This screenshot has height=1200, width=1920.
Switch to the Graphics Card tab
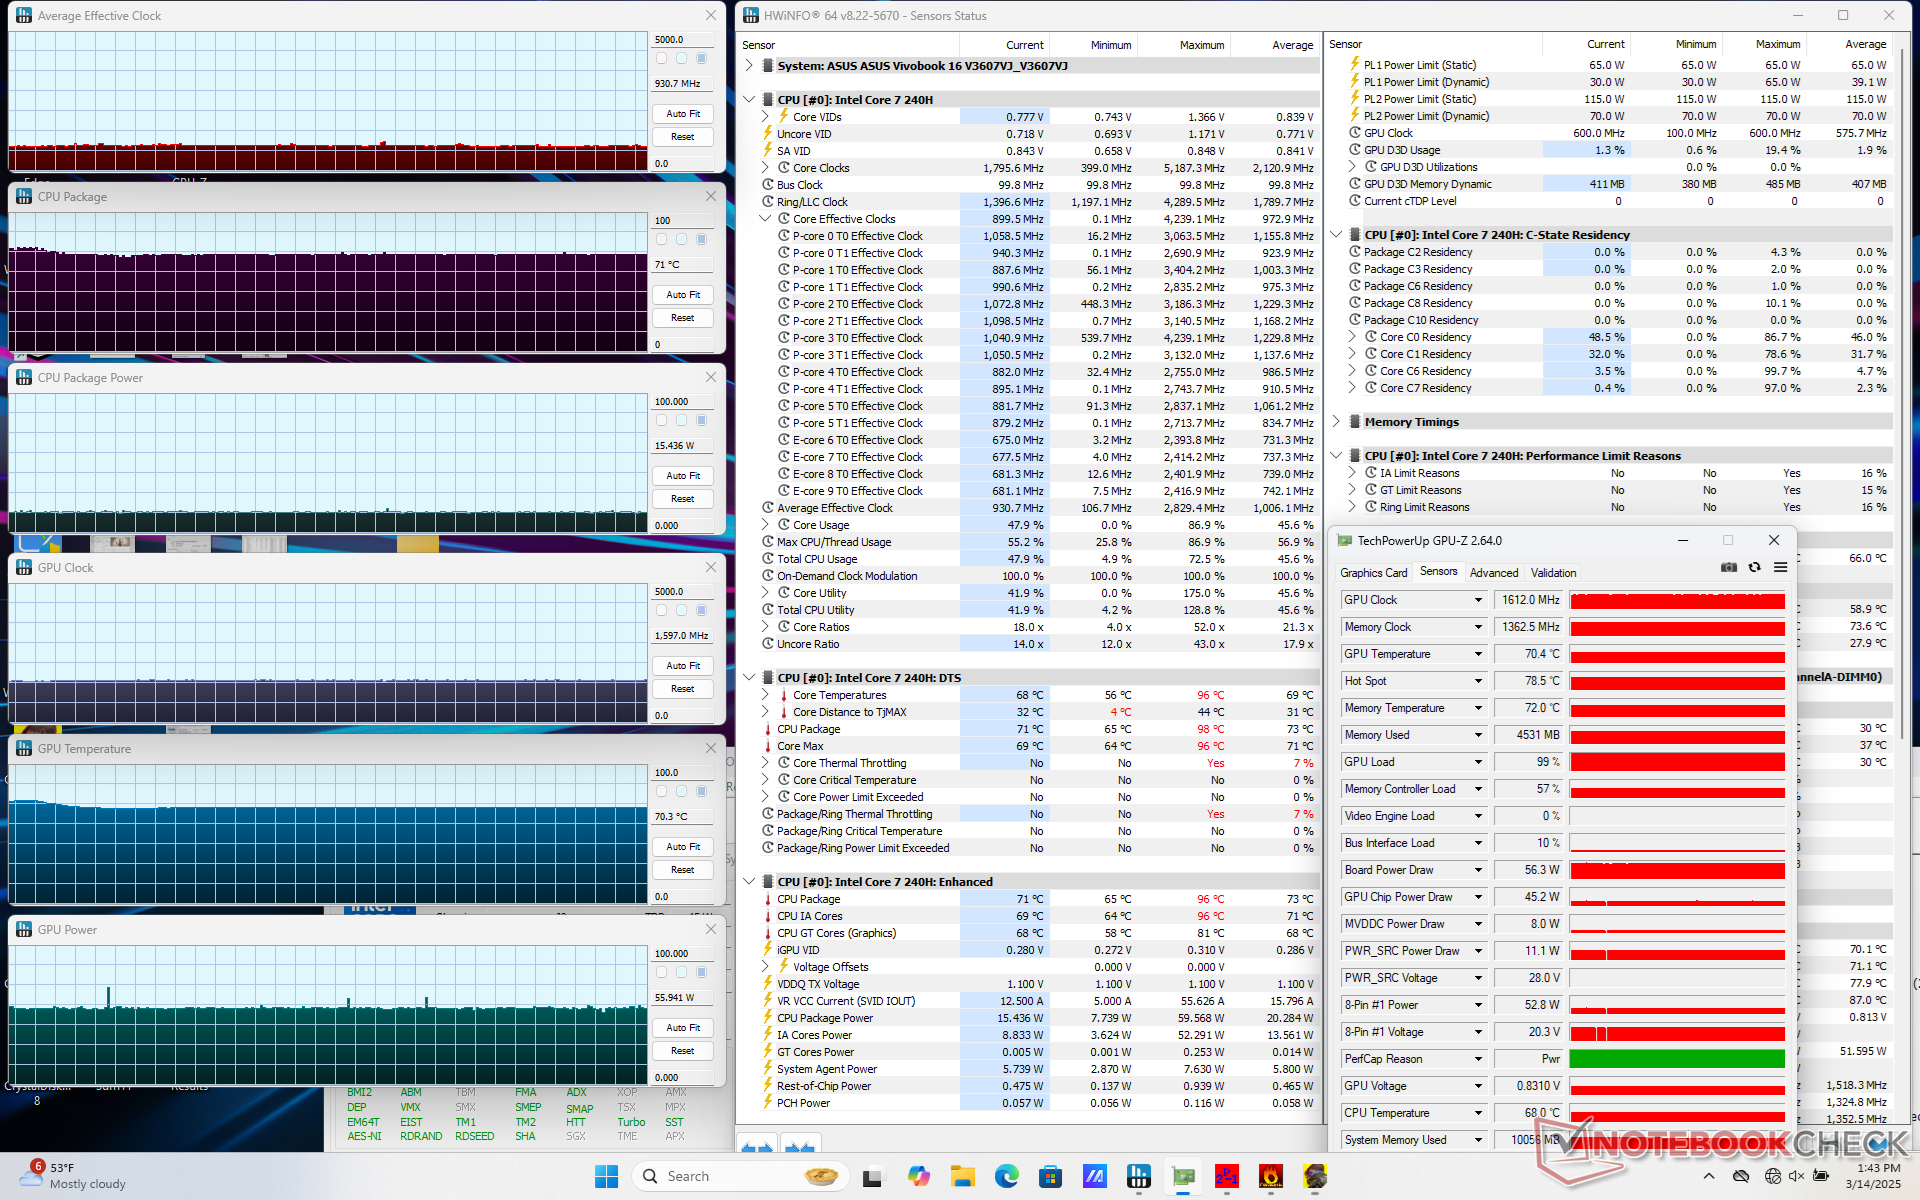click(x=1373, y=573)
